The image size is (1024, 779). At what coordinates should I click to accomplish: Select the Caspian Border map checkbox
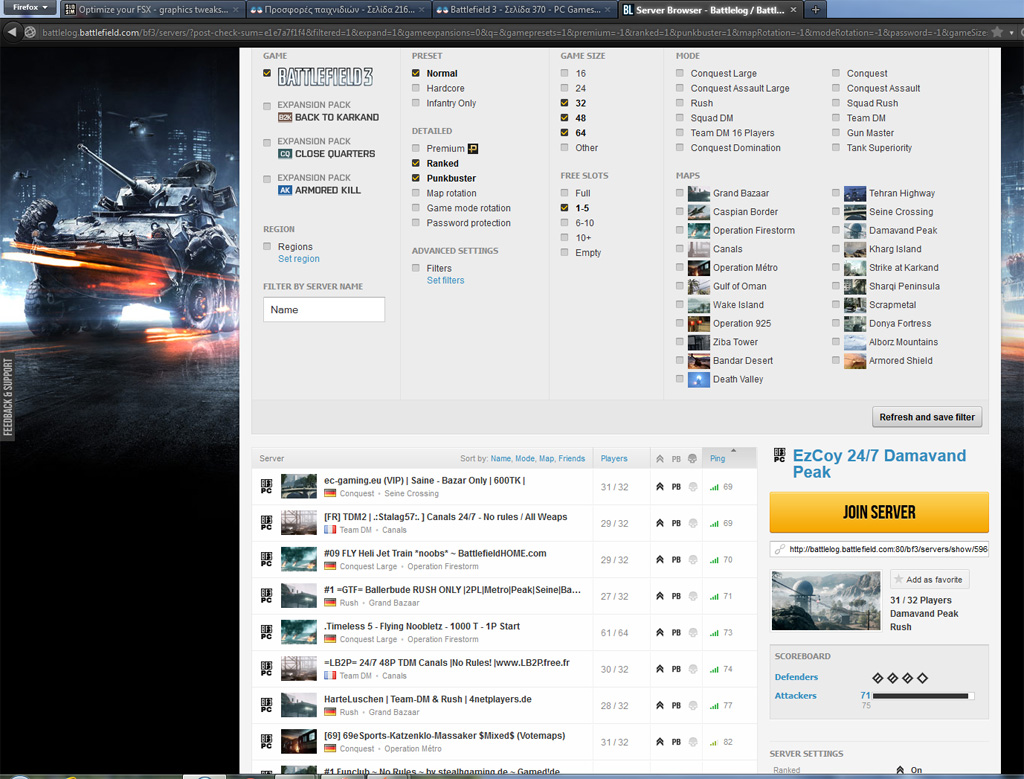point(680,212)
